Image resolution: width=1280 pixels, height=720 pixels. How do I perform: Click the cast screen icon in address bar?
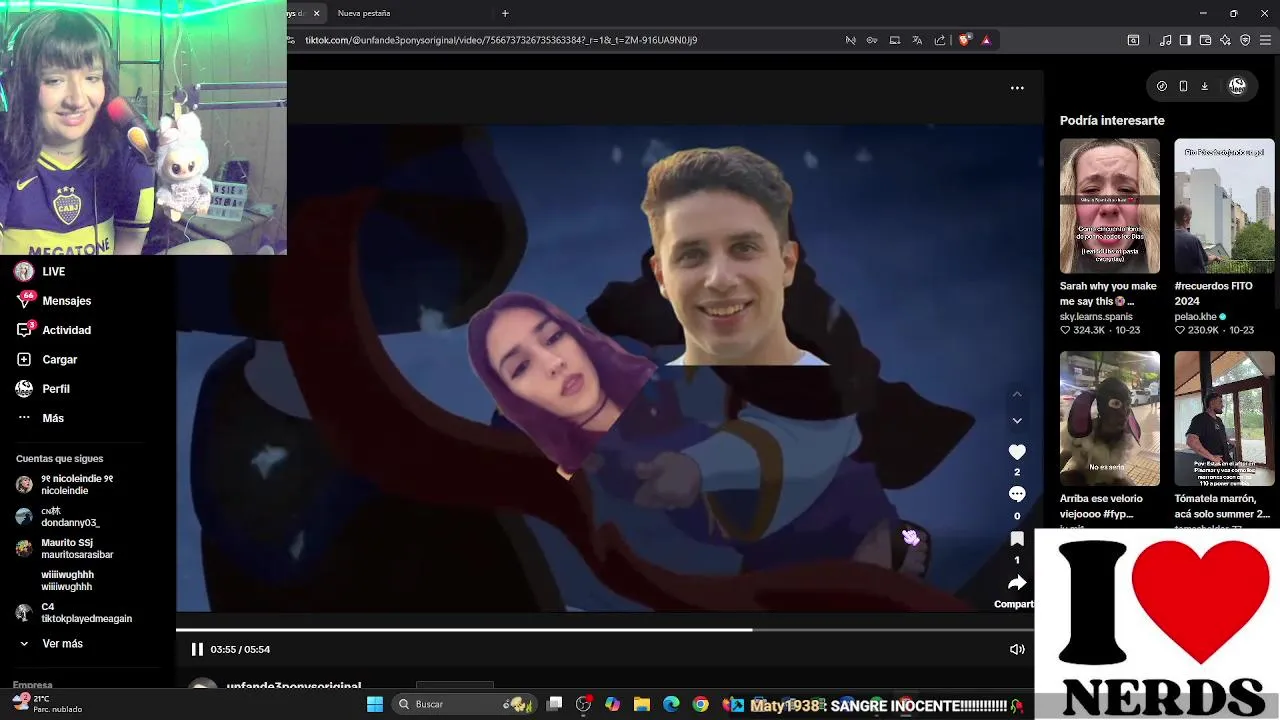pyautogui.click(x=895, y=40)
